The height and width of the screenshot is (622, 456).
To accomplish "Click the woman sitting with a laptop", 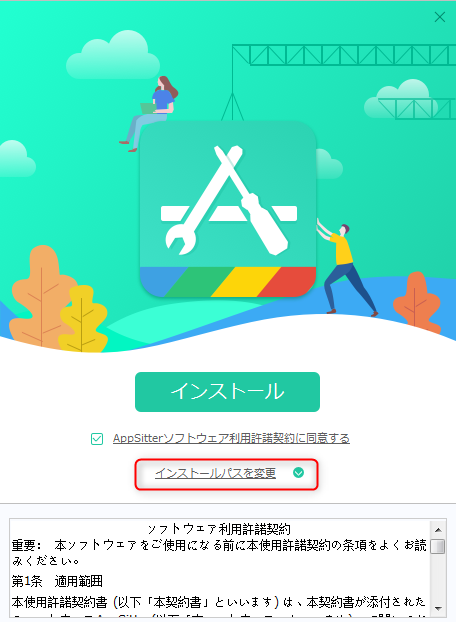I will pos(150,113).
